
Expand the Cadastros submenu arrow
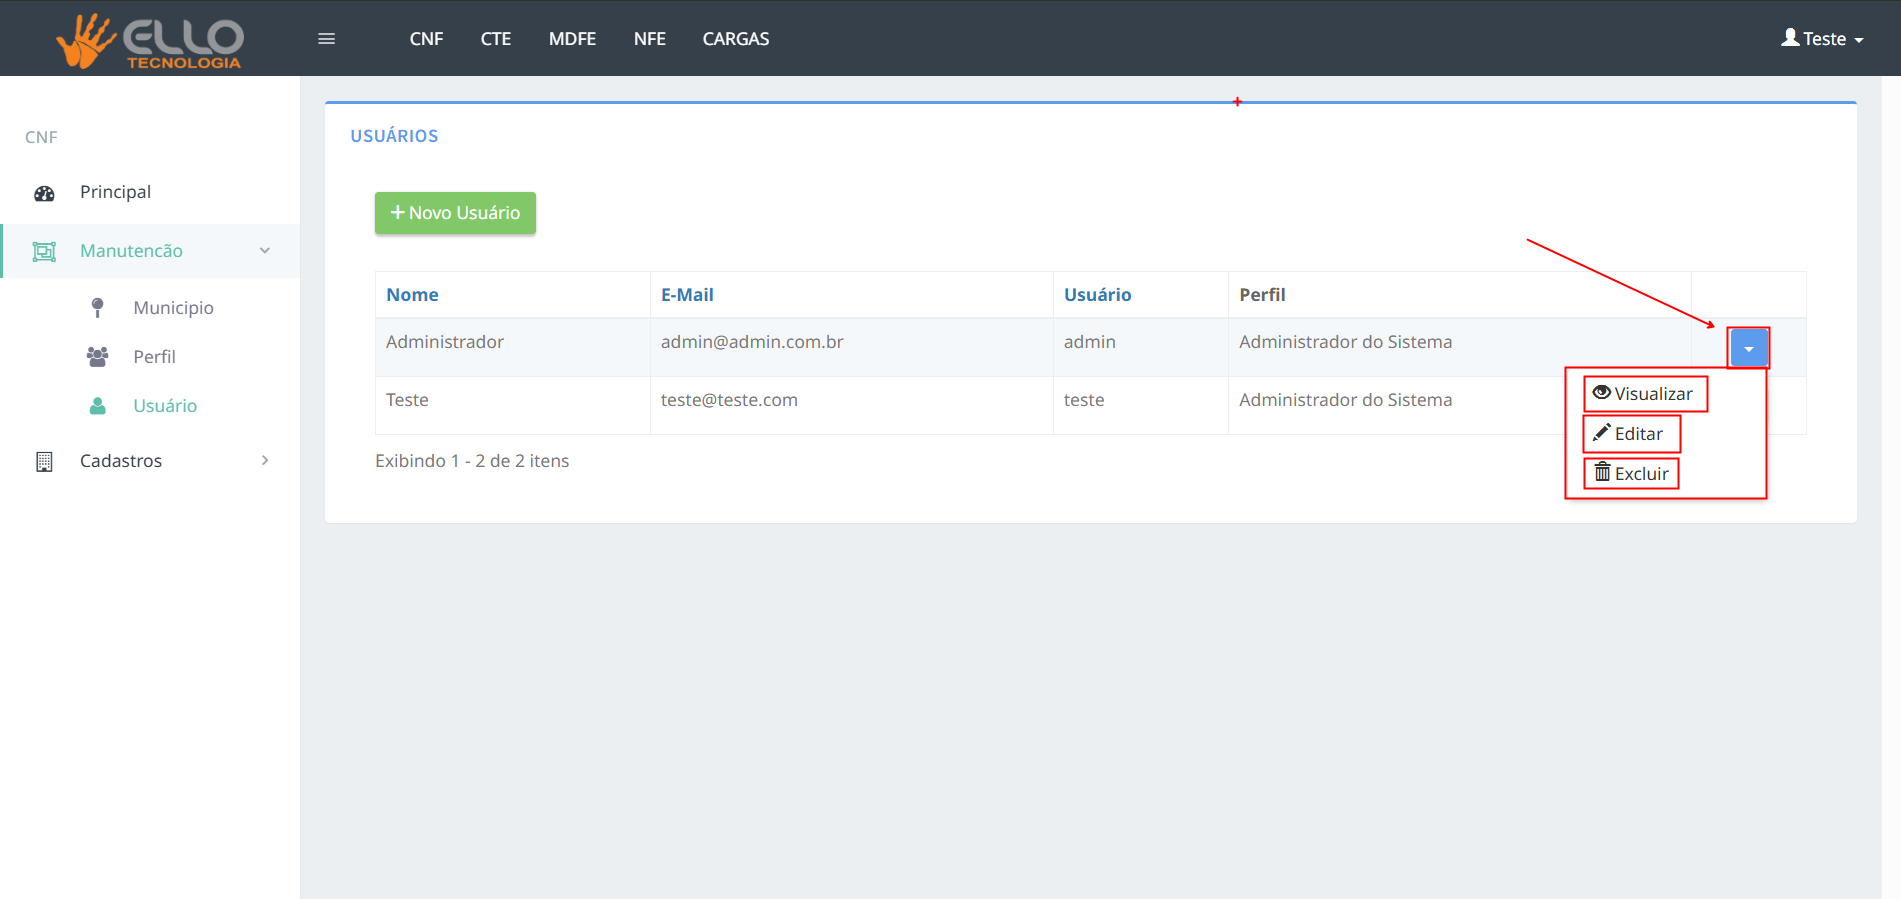pyautogui.click(x=265, y=461)
